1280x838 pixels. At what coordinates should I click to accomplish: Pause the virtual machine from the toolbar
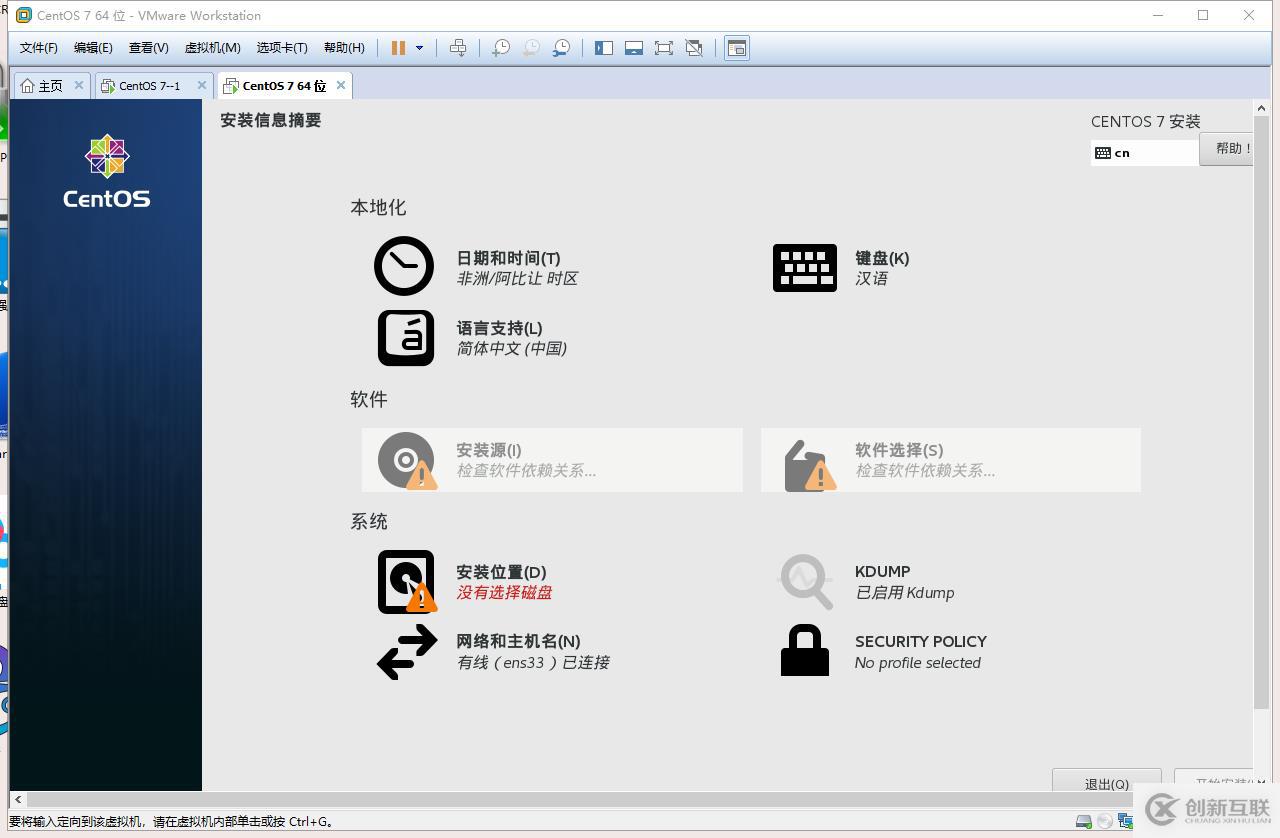click(398, 48)
